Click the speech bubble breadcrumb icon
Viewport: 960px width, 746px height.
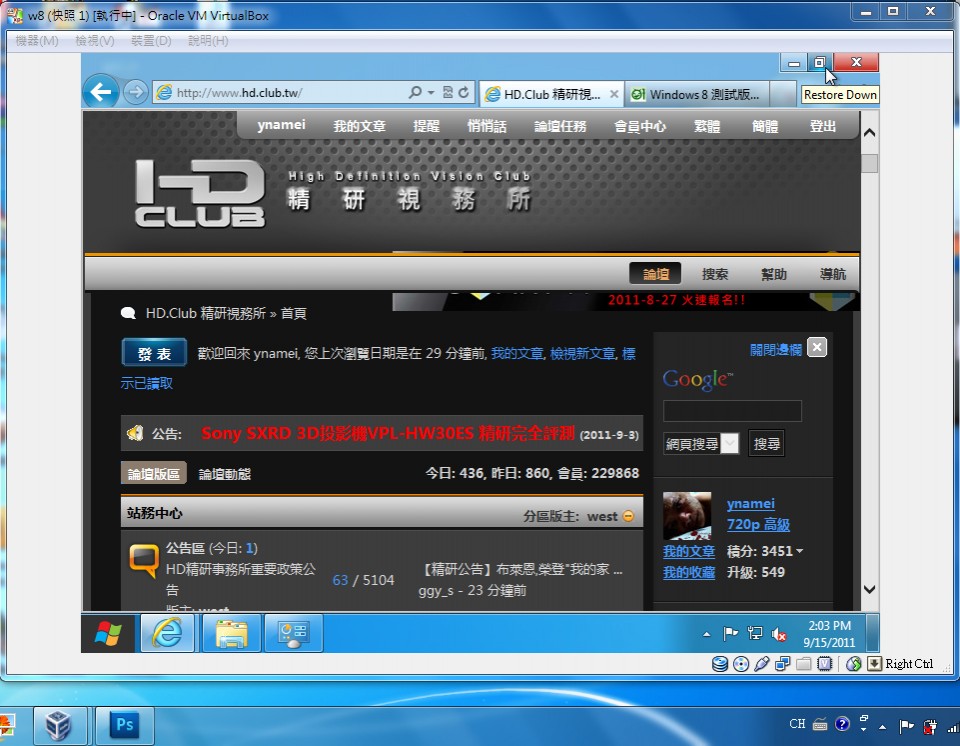(x=128, y=313)
